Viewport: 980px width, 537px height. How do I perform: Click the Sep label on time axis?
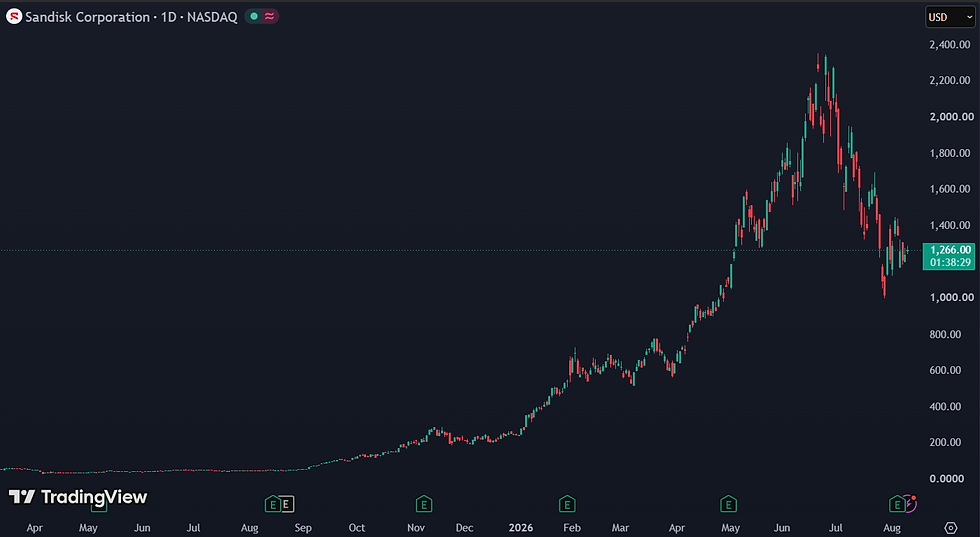(x=303, y=528)
